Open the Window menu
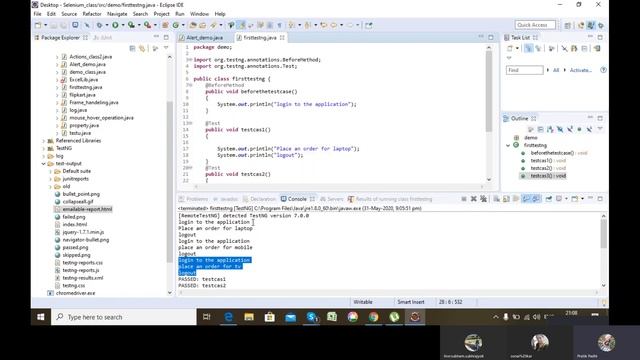This screenshot has width=640, height=360. (x=199, y=14)
